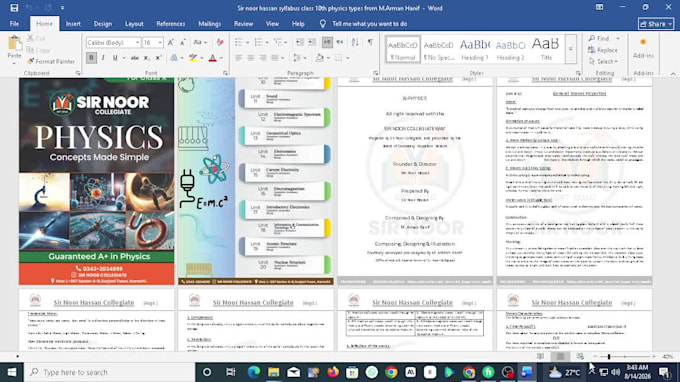680x382 pixels.
Task: Open Firefox from the taskbar
Action: [333, 372]
